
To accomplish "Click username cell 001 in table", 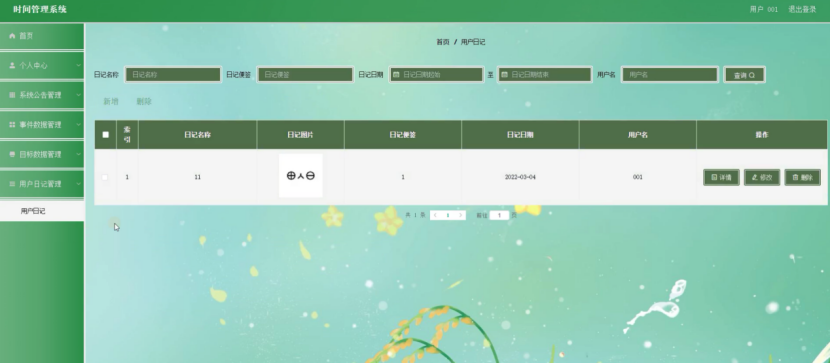I will 638,177.
